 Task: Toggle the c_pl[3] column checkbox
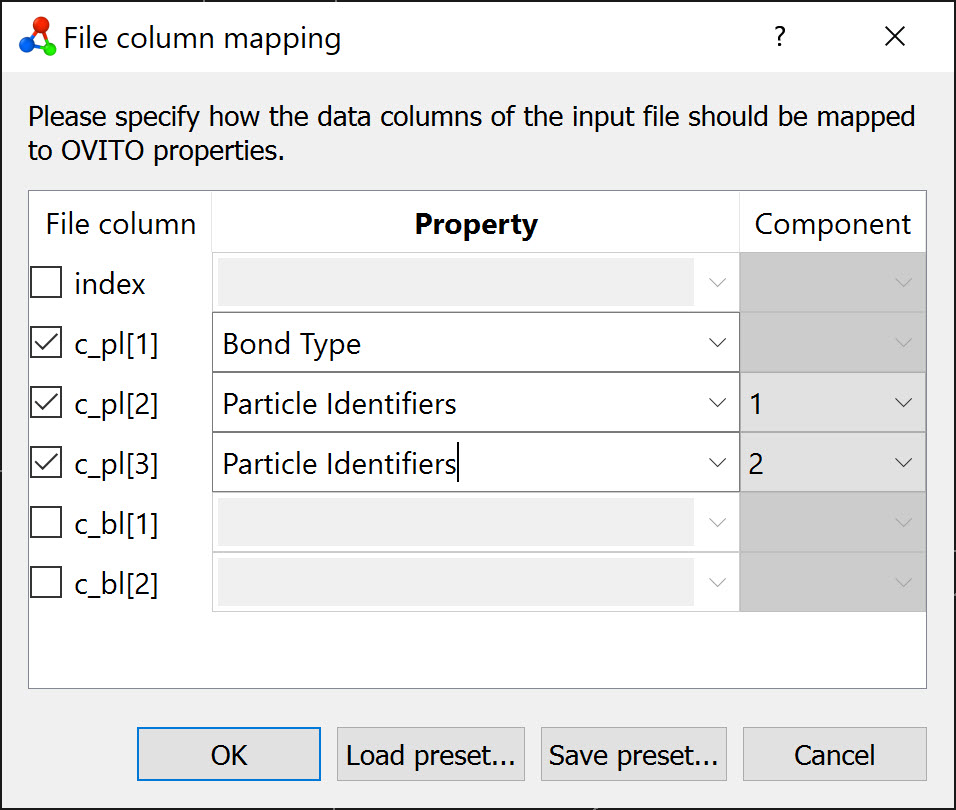click(x=46, y=464)
